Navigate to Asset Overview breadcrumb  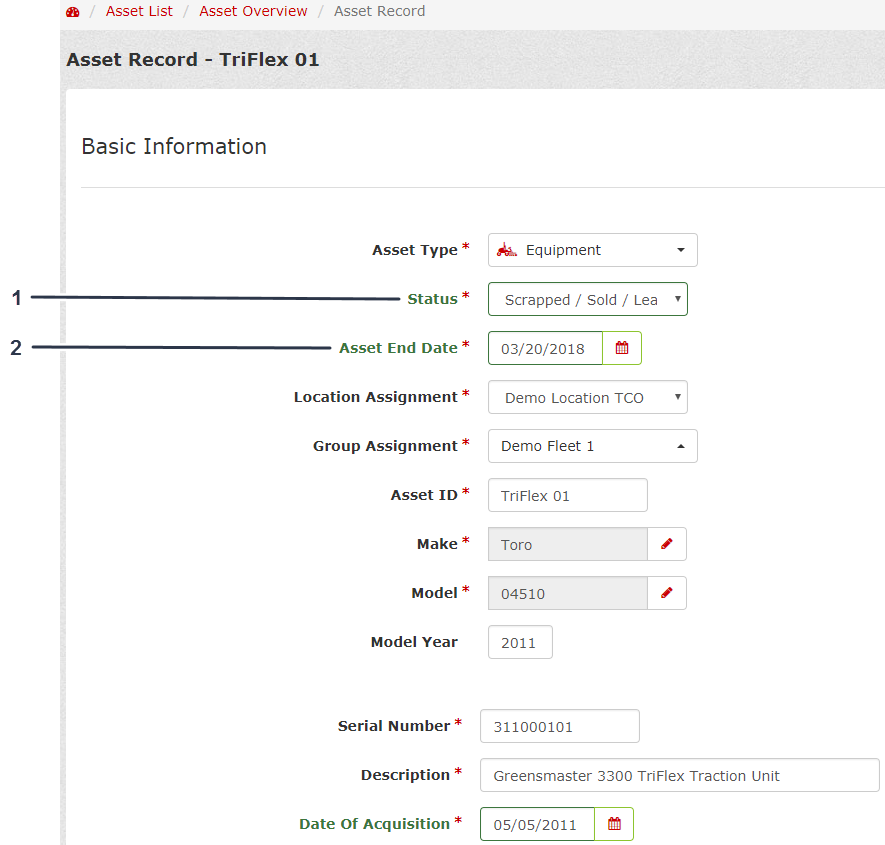pyautogui.click(x=253, y=11)
